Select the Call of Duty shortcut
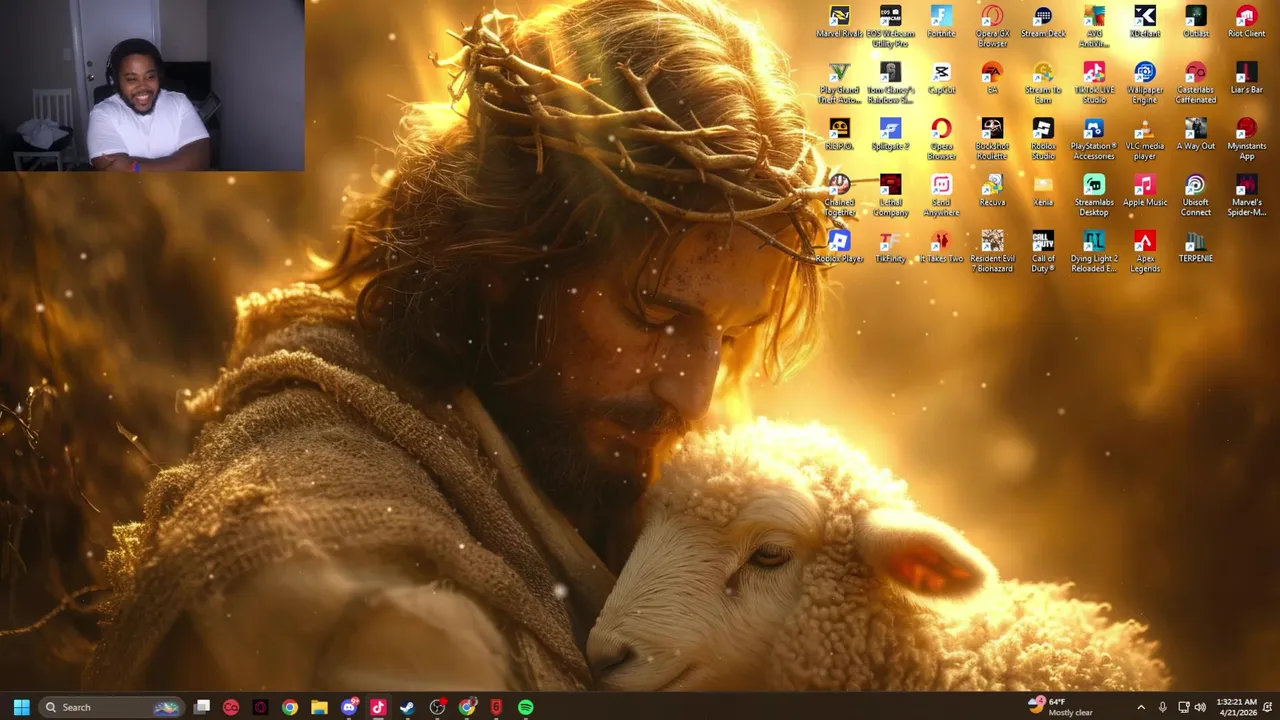Screen dimensions: 1280x720 click(1043, 251)
